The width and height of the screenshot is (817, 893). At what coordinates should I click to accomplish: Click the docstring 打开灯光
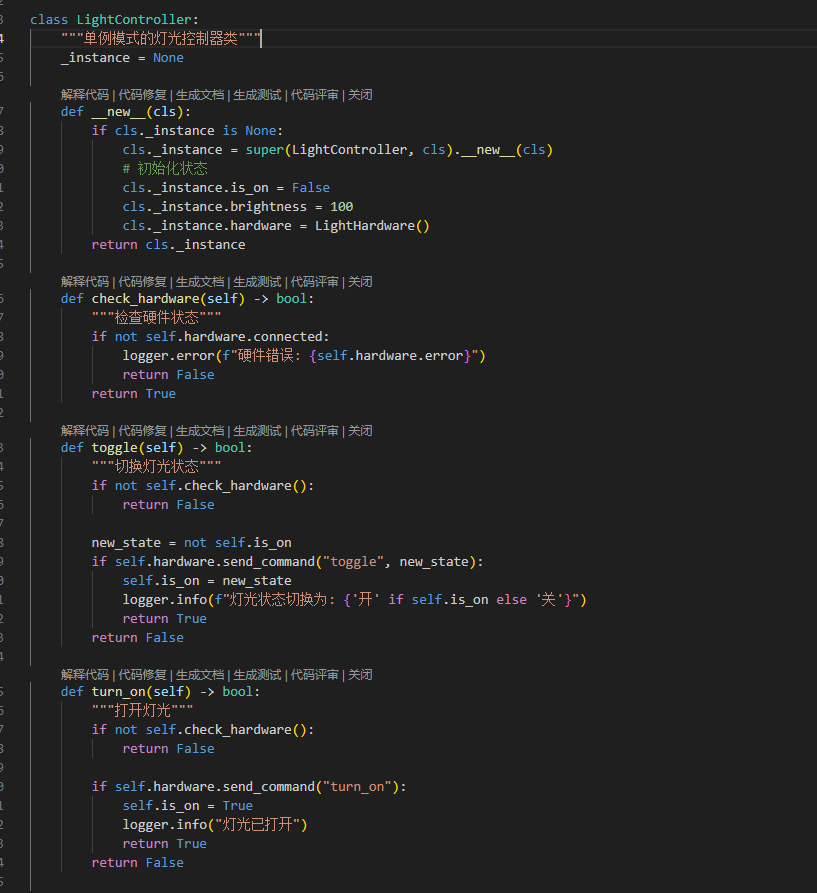point(142,710)
